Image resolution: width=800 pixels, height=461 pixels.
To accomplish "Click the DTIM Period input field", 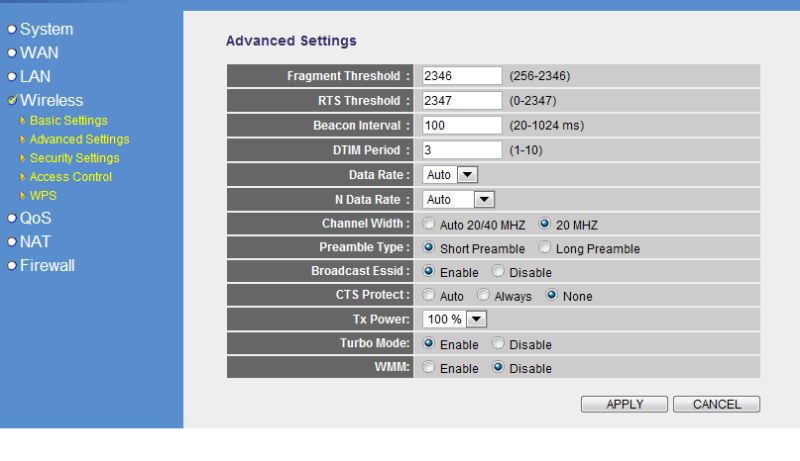I will [462, 150].
